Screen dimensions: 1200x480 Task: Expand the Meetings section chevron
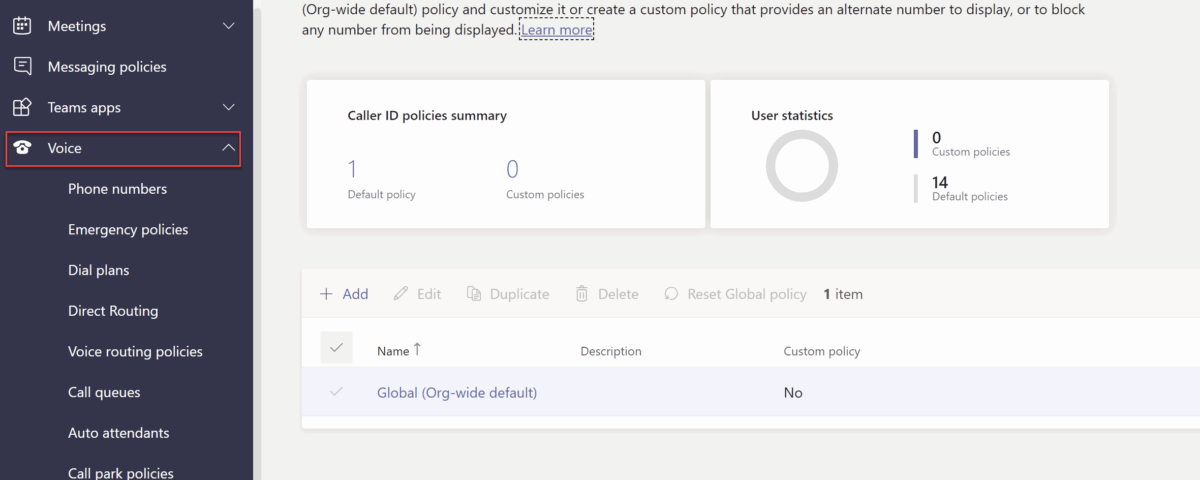click(x=229, y=26)
